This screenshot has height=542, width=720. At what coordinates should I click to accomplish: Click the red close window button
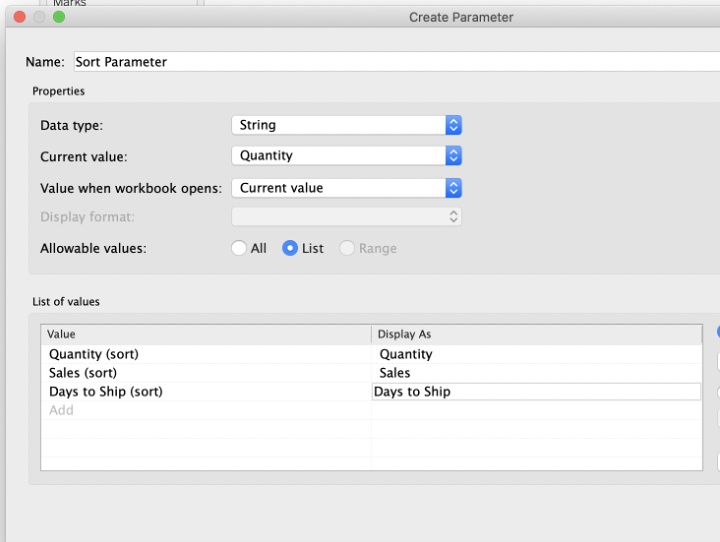point(20,17)
